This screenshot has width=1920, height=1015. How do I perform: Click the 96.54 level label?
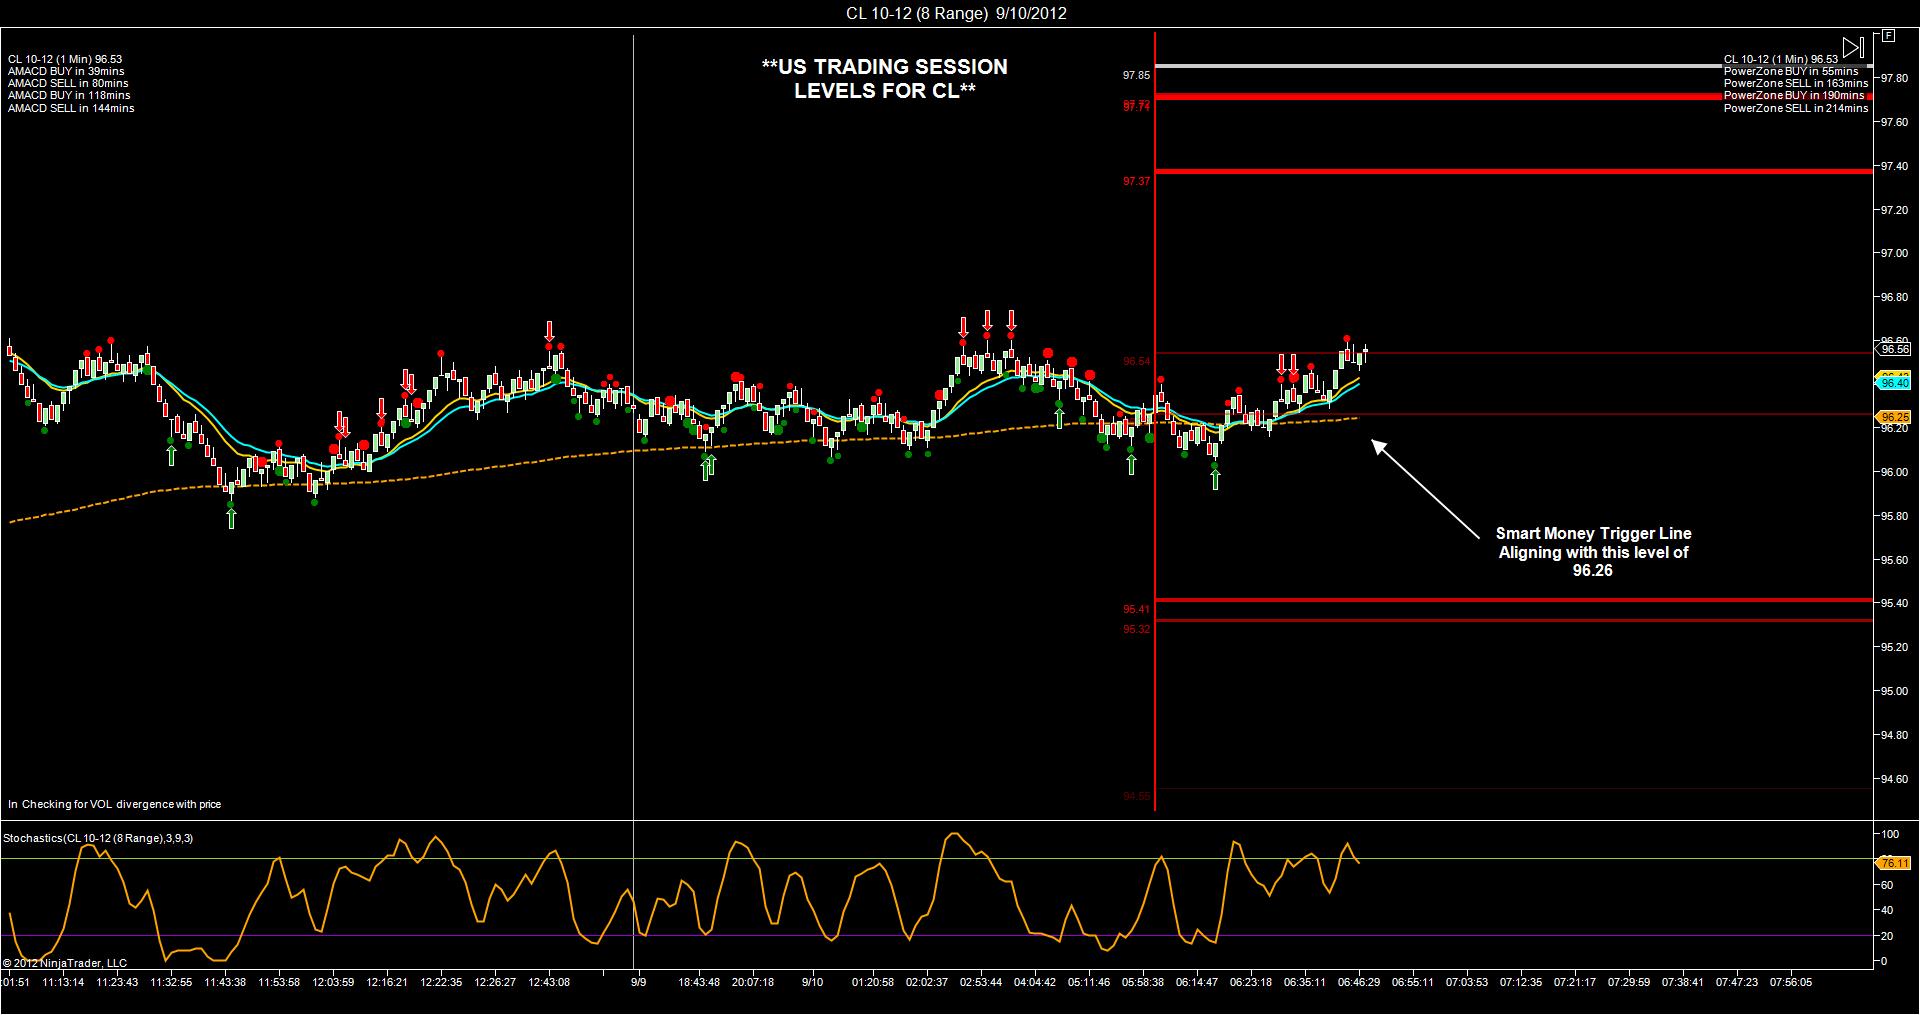[x=1136, y=361]
